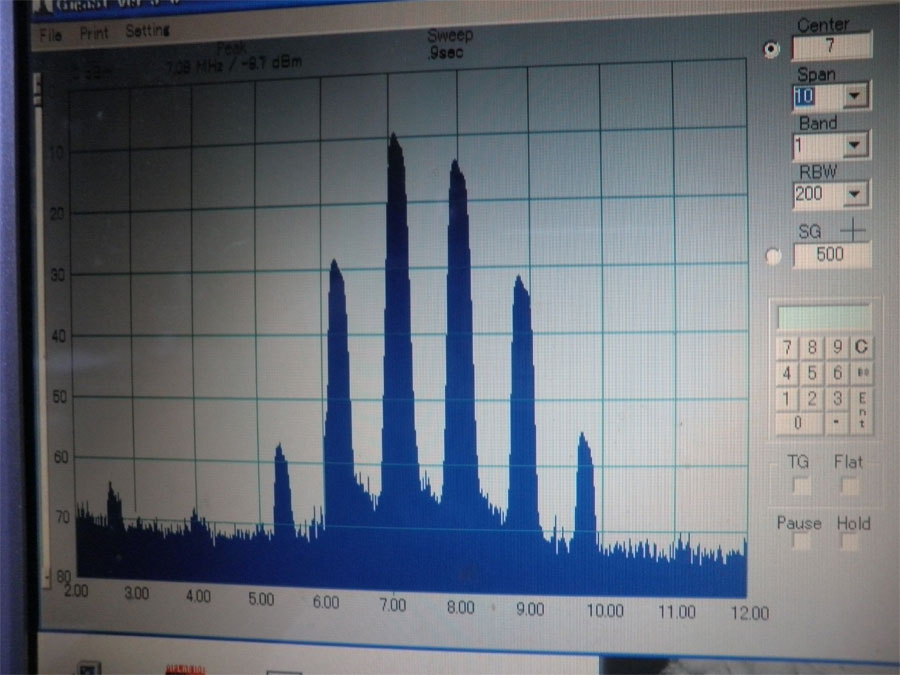Open the Print menu
This screenshot has width=900, height=675.
click(x=94, y=33)
